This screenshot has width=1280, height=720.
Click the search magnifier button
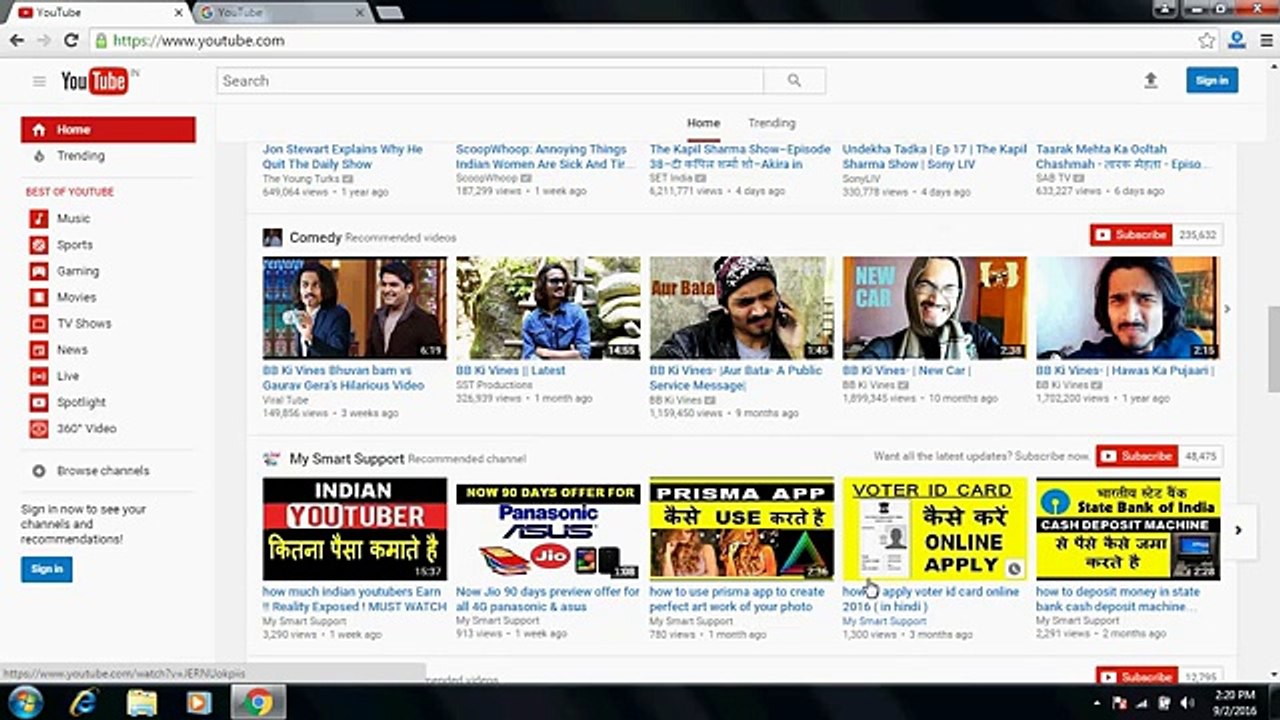coord(794,81)
